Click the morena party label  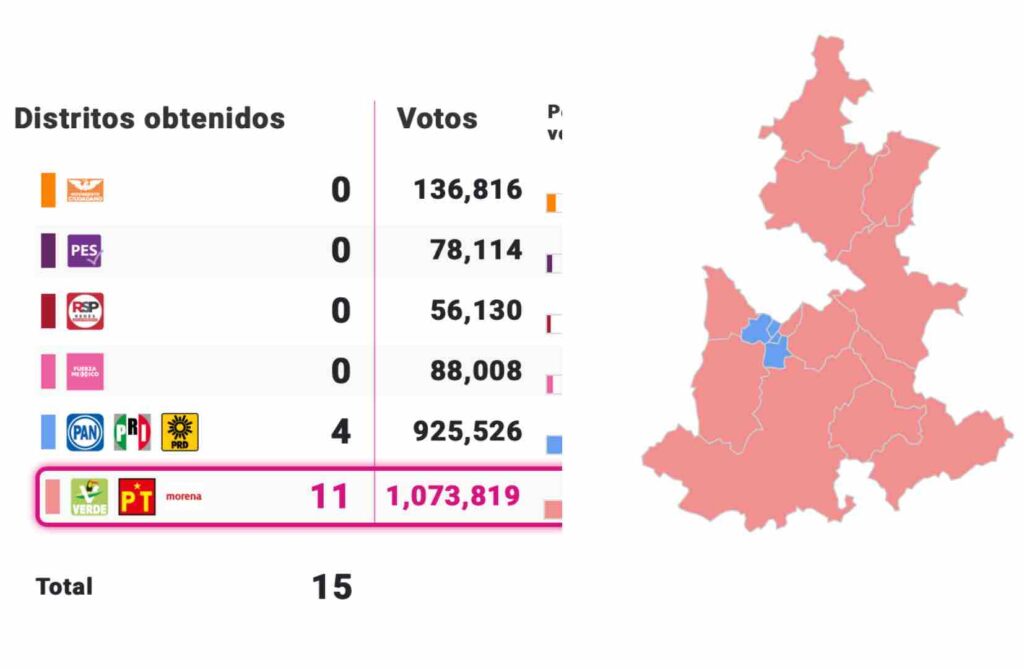pyautogui.click(x=184, y=497)
